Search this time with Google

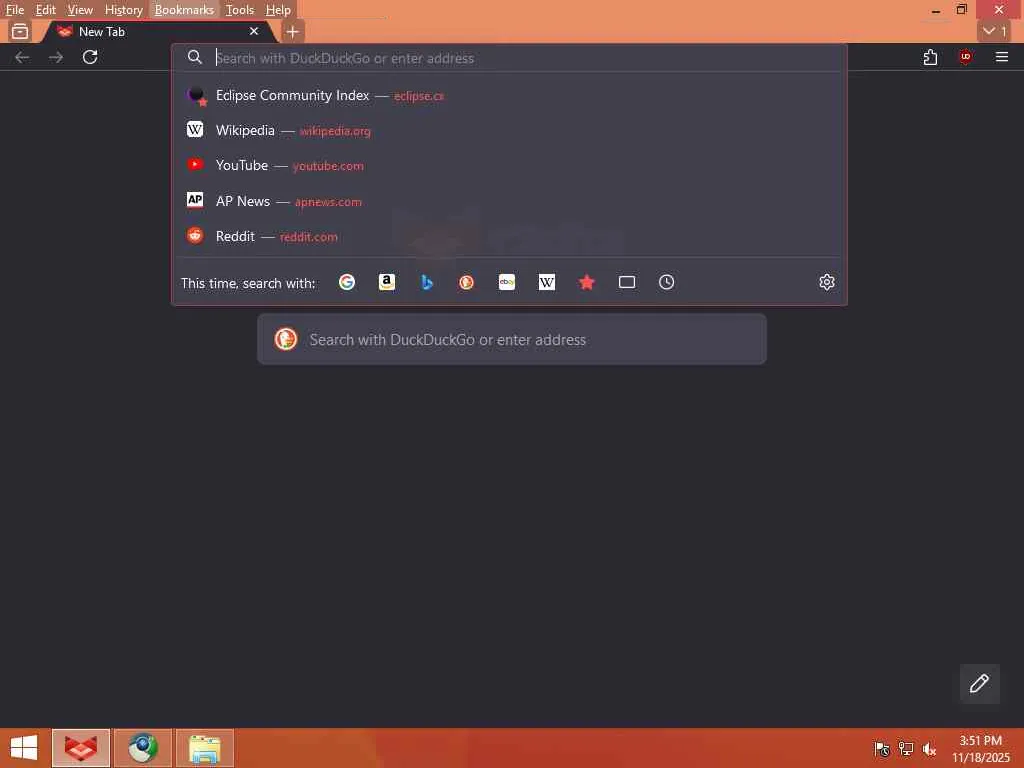(347, 282)
